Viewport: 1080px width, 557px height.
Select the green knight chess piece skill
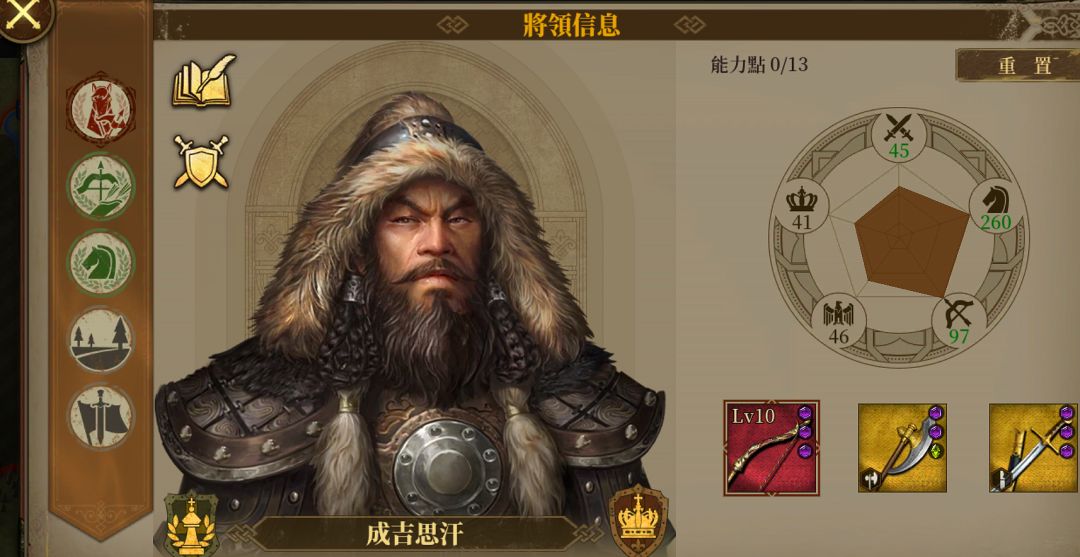point(101,263)
